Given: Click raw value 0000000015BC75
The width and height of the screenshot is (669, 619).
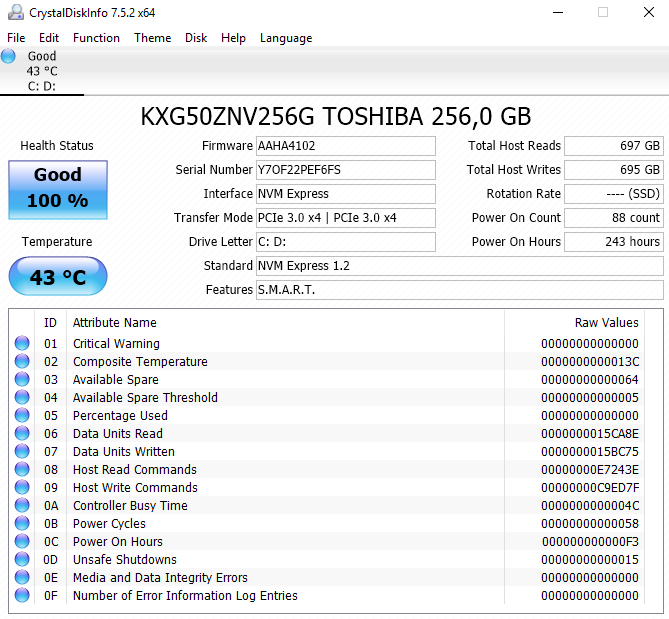Looking at the screenshot, I should coord(590,451).
